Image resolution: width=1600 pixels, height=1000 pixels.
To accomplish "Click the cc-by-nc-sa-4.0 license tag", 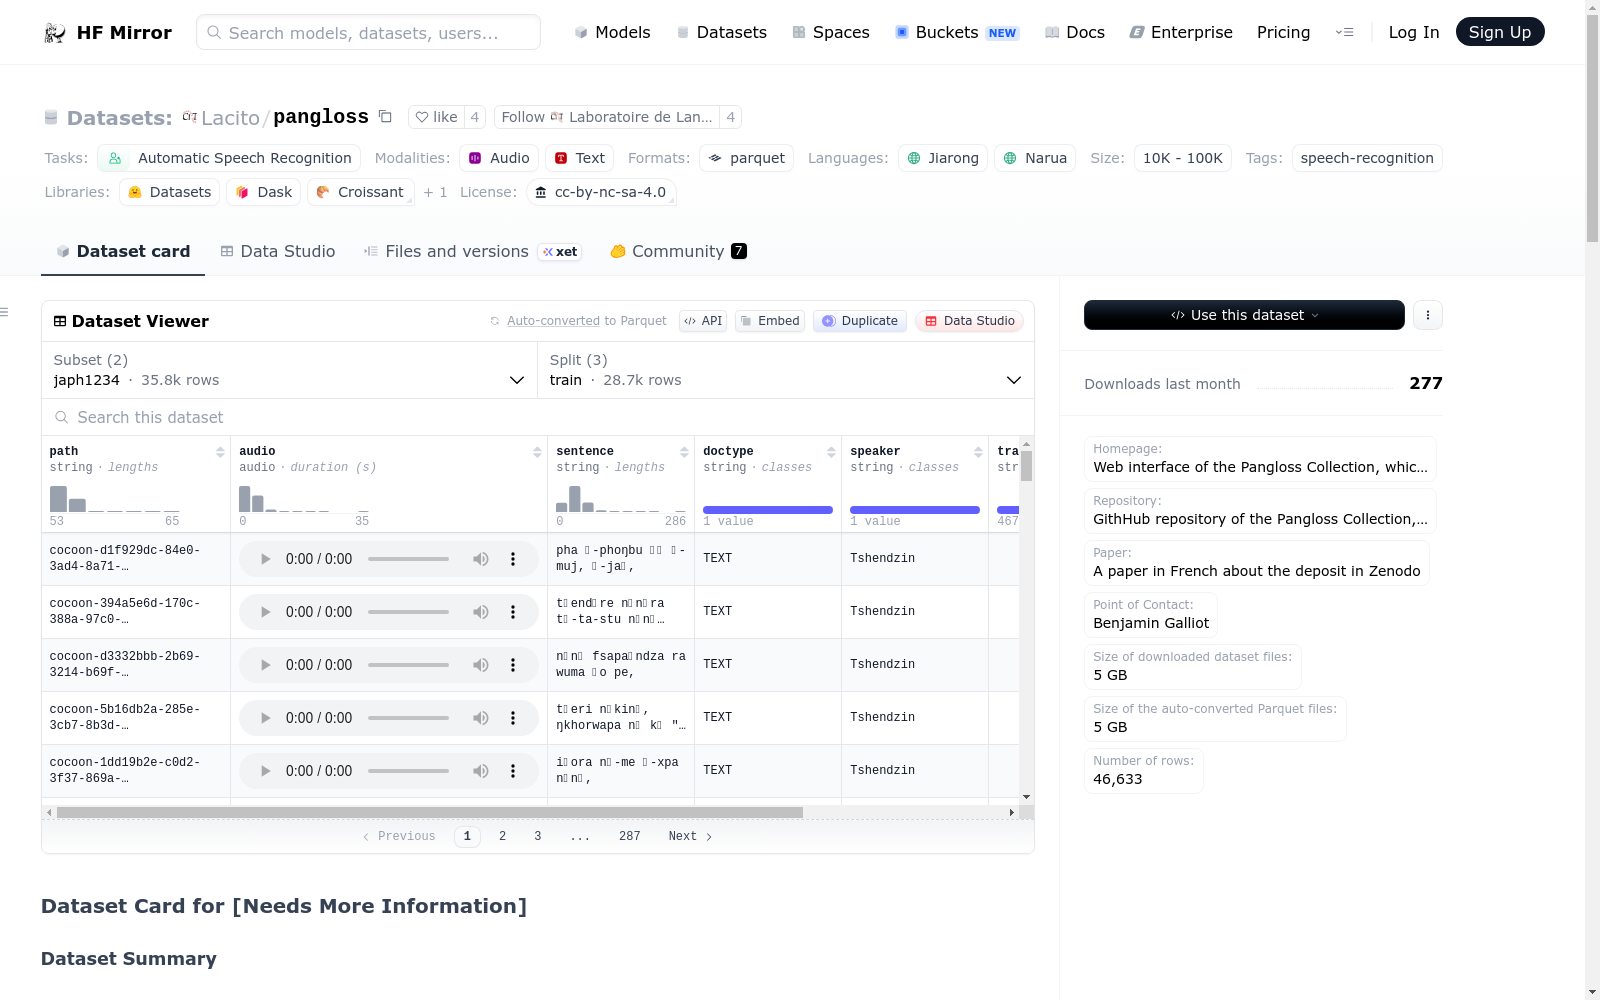I will click(601, 192).
